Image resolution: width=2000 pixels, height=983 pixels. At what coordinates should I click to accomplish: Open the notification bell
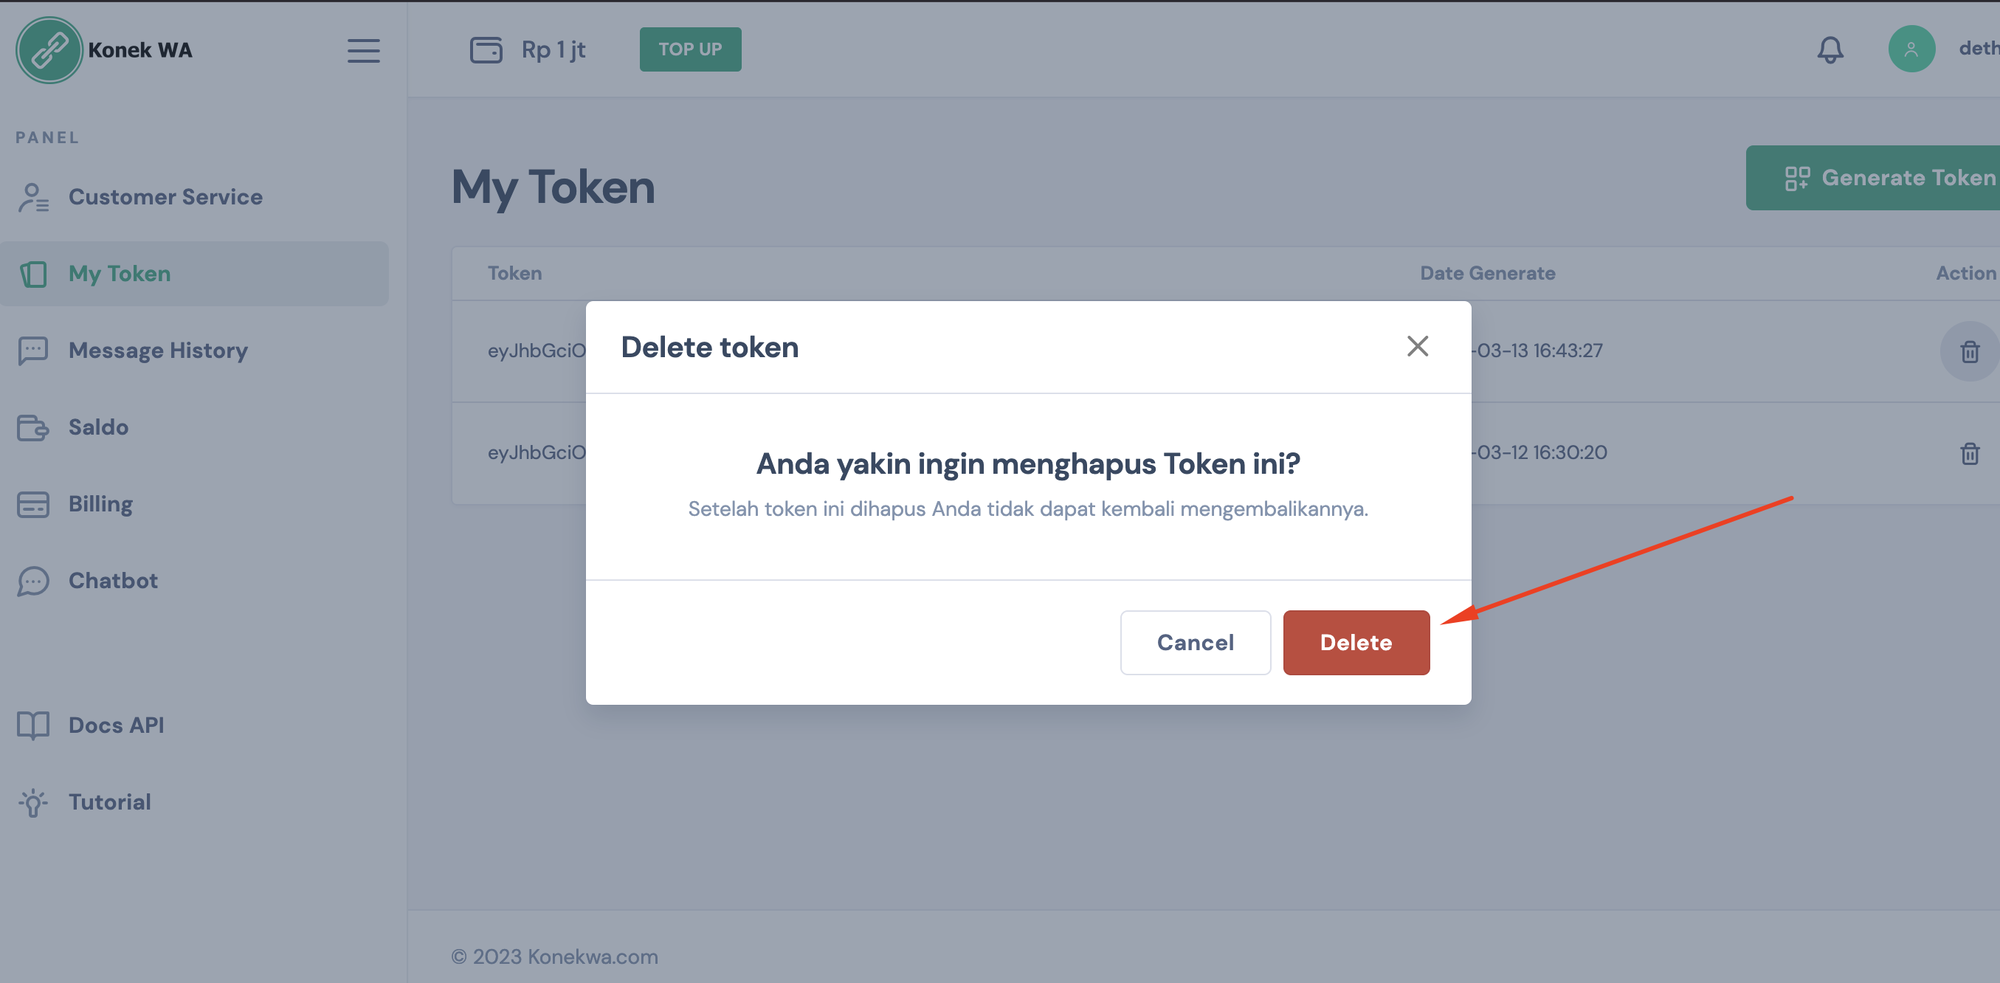point(1830,50)
